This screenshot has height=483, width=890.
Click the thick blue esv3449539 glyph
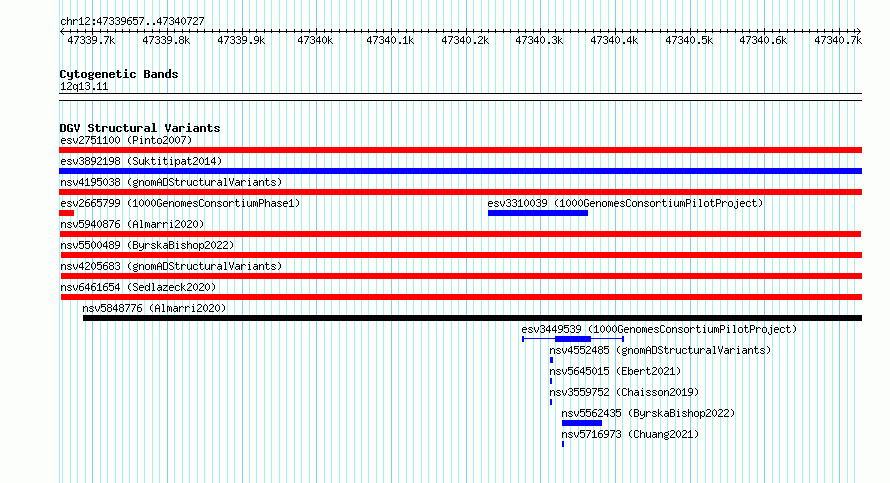[573, 339]
